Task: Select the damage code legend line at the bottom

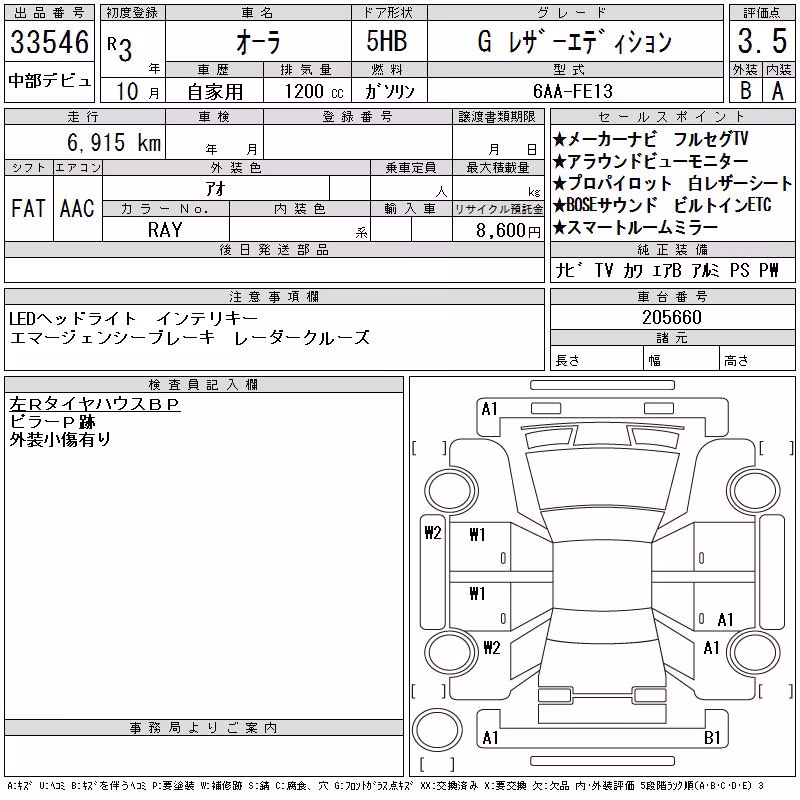Action: coord(385,785)
